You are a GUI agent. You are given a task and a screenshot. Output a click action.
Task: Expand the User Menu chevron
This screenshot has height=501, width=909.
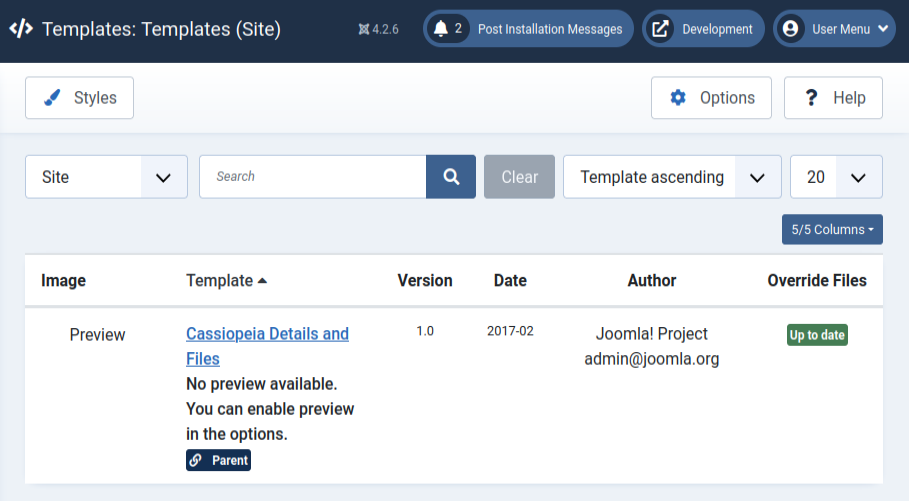(883, 29)
